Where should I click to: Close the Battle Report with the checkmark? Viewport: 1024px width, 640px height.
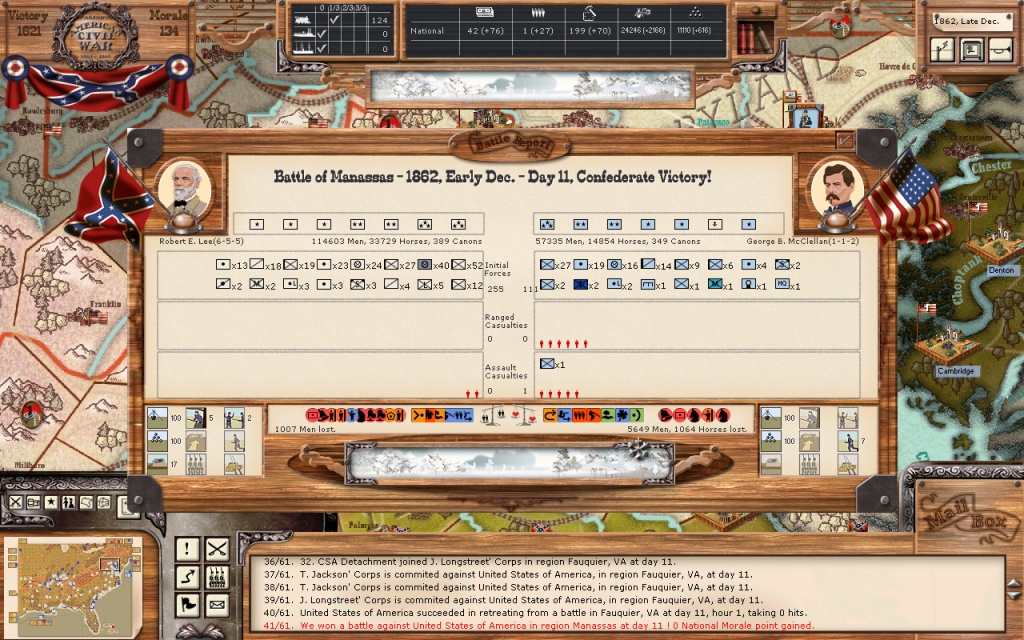tap(845, 141)
